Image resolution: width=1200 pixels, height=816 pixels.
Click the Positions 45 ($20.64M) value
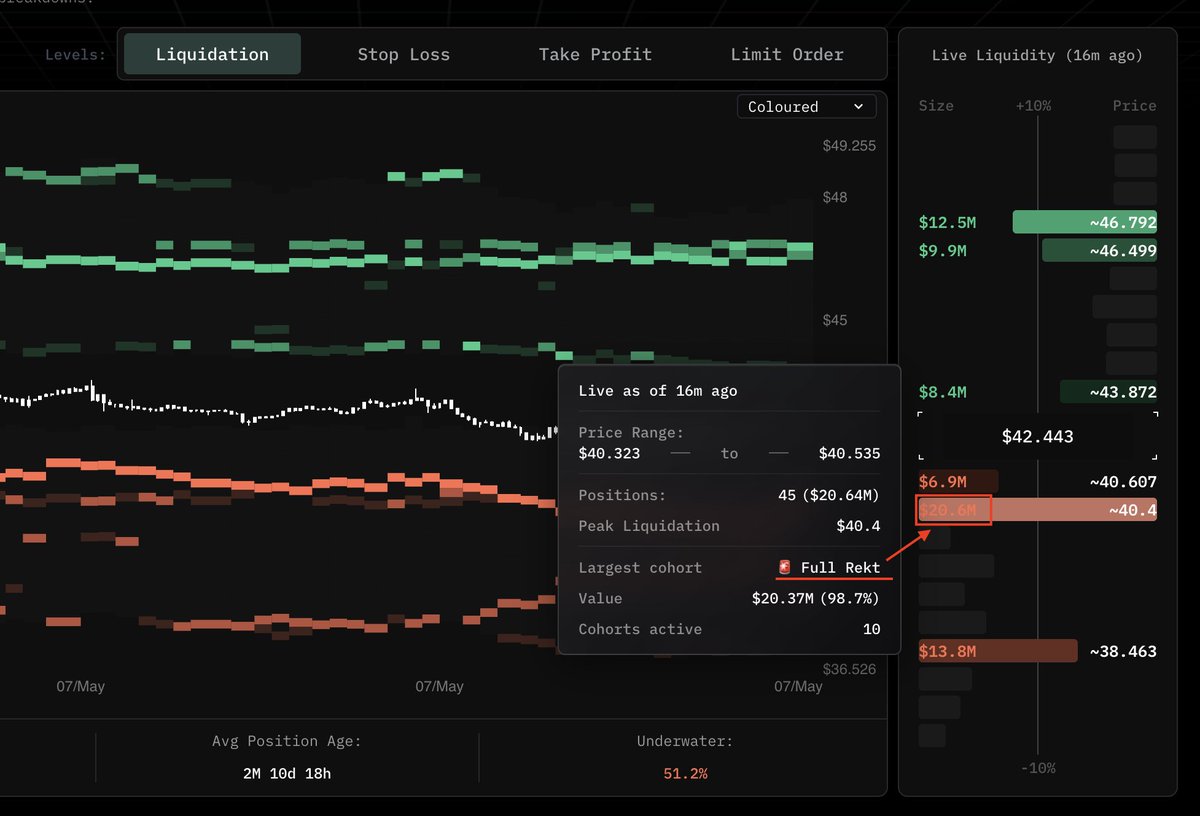829,495
